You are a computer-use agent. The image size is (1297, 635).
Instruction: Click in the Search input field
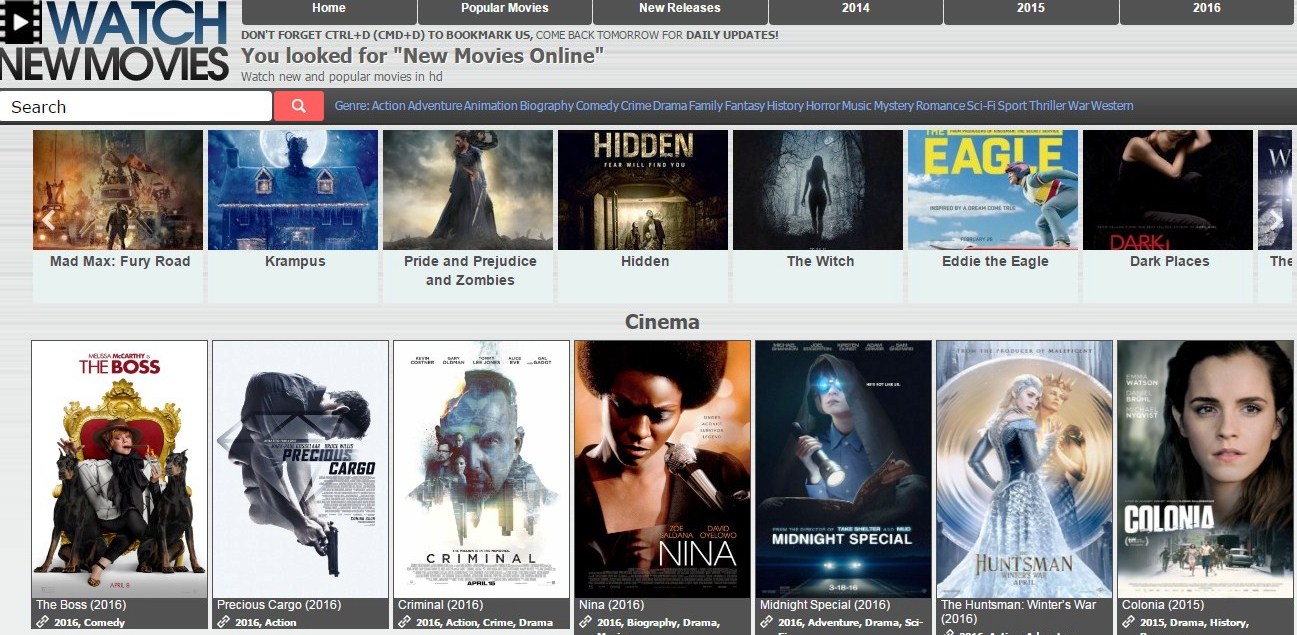(136, 107)
